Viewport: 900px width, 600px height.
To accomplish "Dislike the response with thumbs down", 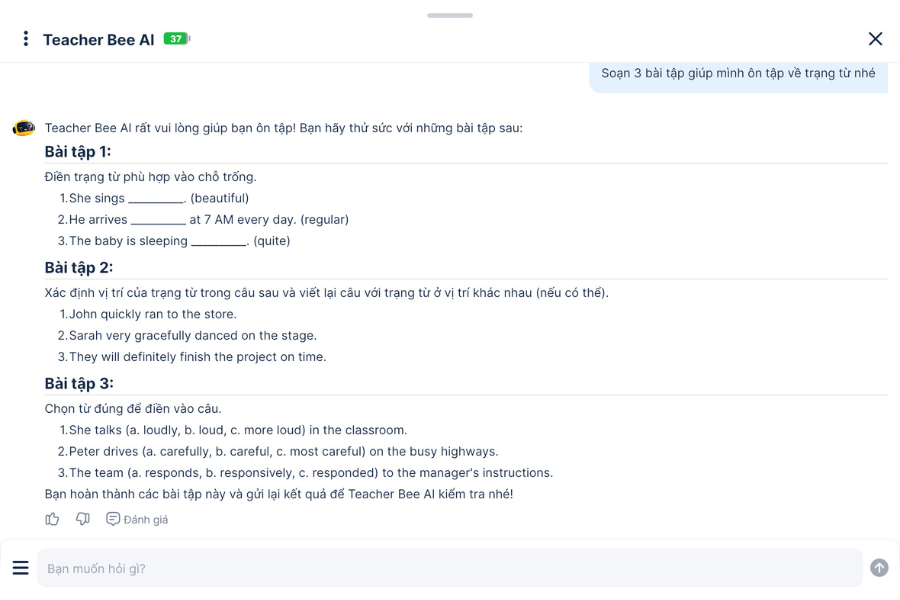I will (x=83, y=519).
